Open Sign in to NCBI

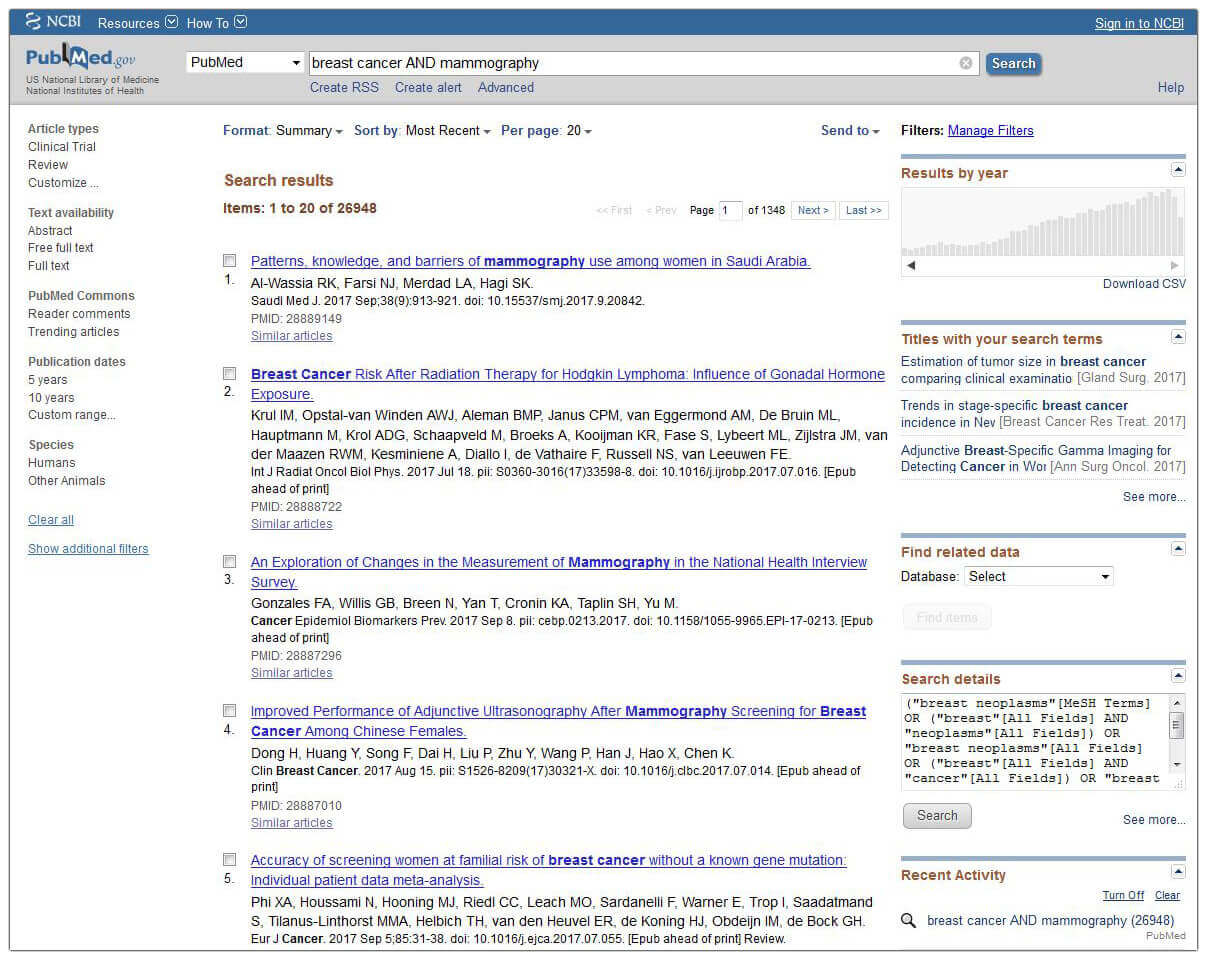click(1139, 23)
